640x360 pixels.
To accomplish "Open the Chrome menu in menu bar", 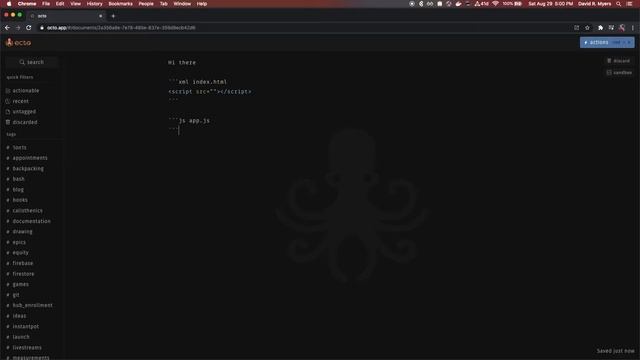I will [27, 4].
